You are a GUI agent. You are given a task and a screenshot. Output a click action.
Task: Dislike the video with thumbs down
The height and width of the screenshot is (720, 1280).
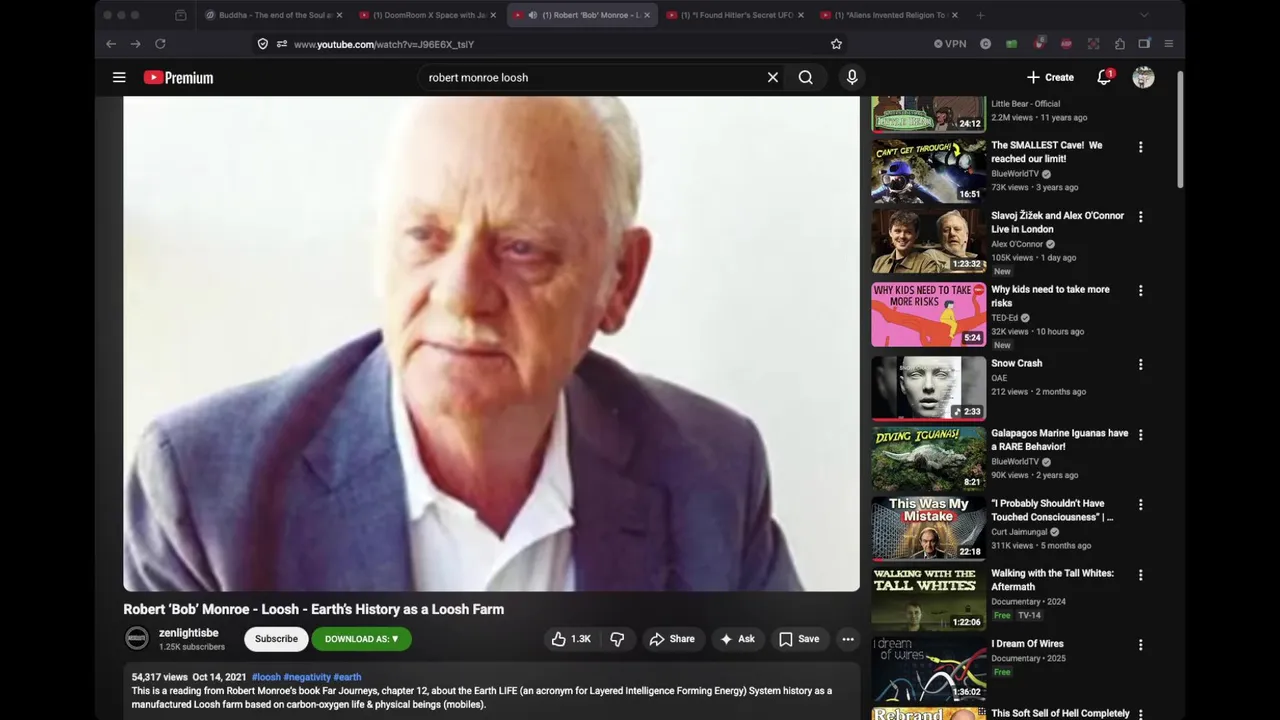[617, 639]
